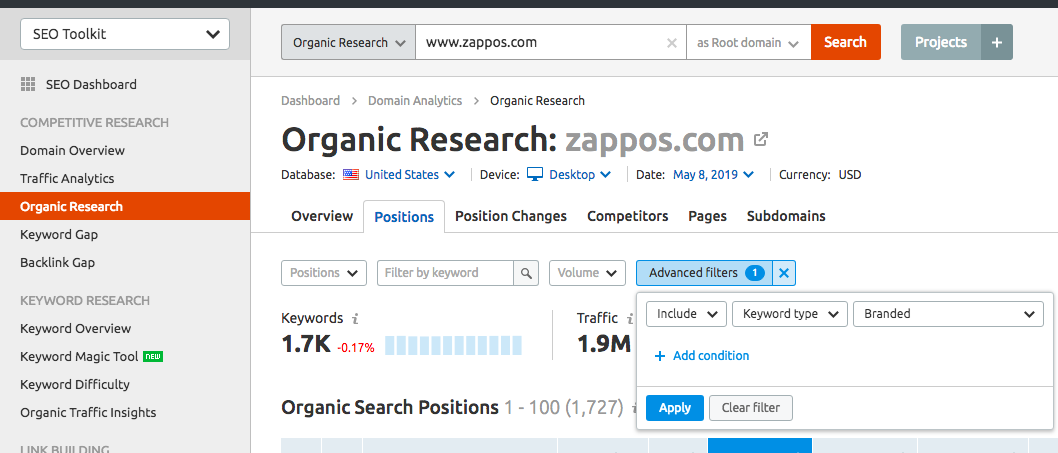
Task: Remove Advanced filters with the X button
Action: (783, 273)
